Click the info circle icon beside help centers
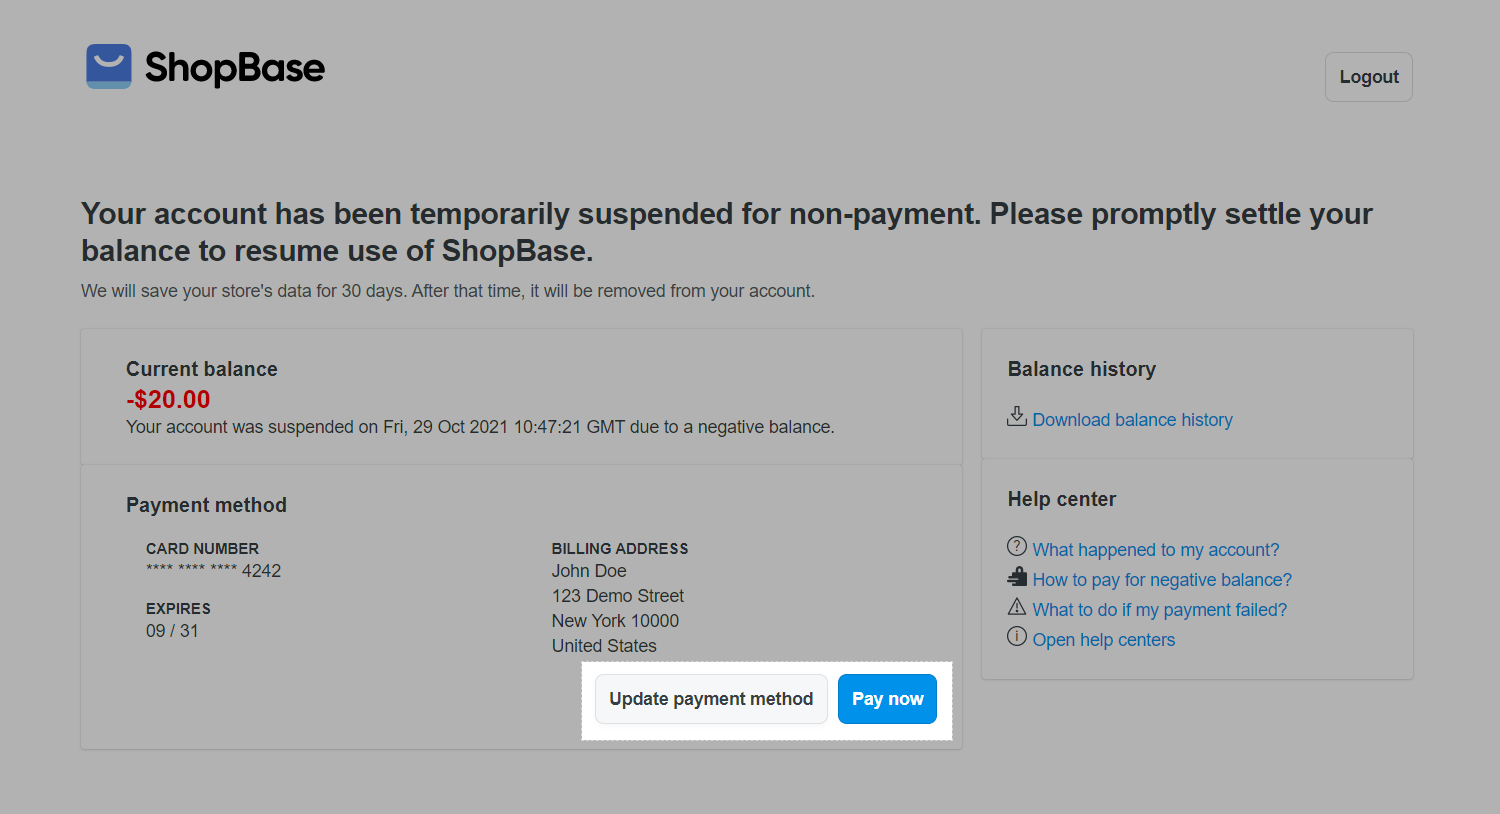Image resolution: width=1500 pixels, height=814 pixels. [x=1017, y=636]
